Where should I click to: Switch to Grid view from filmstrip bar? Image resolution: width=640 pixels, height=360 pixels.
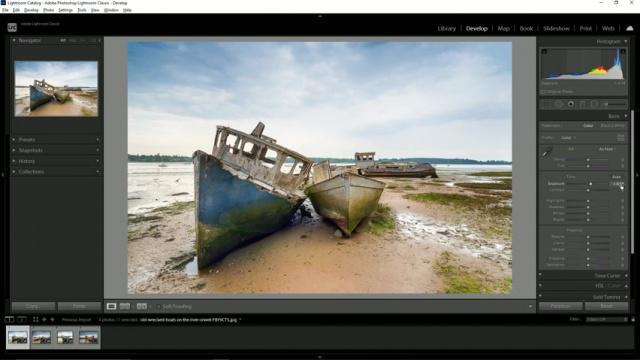[x=36, y=320]
